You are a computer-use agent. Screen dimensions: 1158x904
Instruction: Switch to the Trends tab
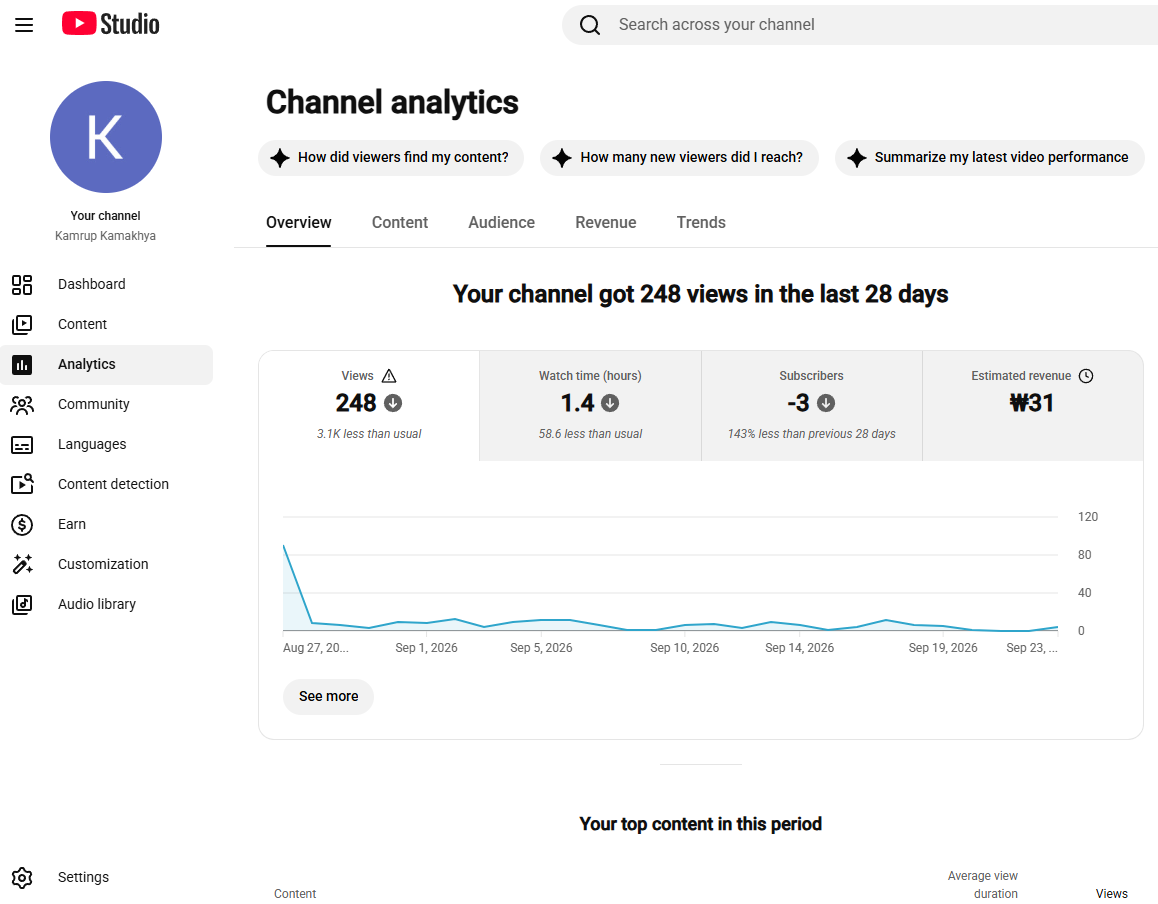(x=701, y=223)
